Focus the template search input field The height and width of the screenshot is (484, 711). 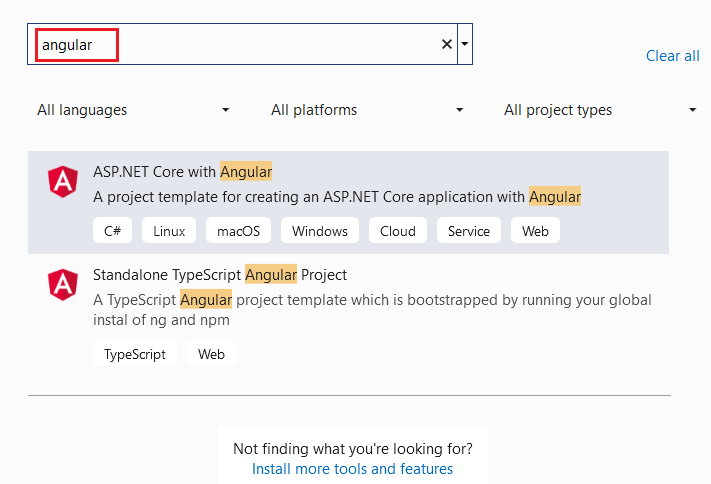click(240, 45)
